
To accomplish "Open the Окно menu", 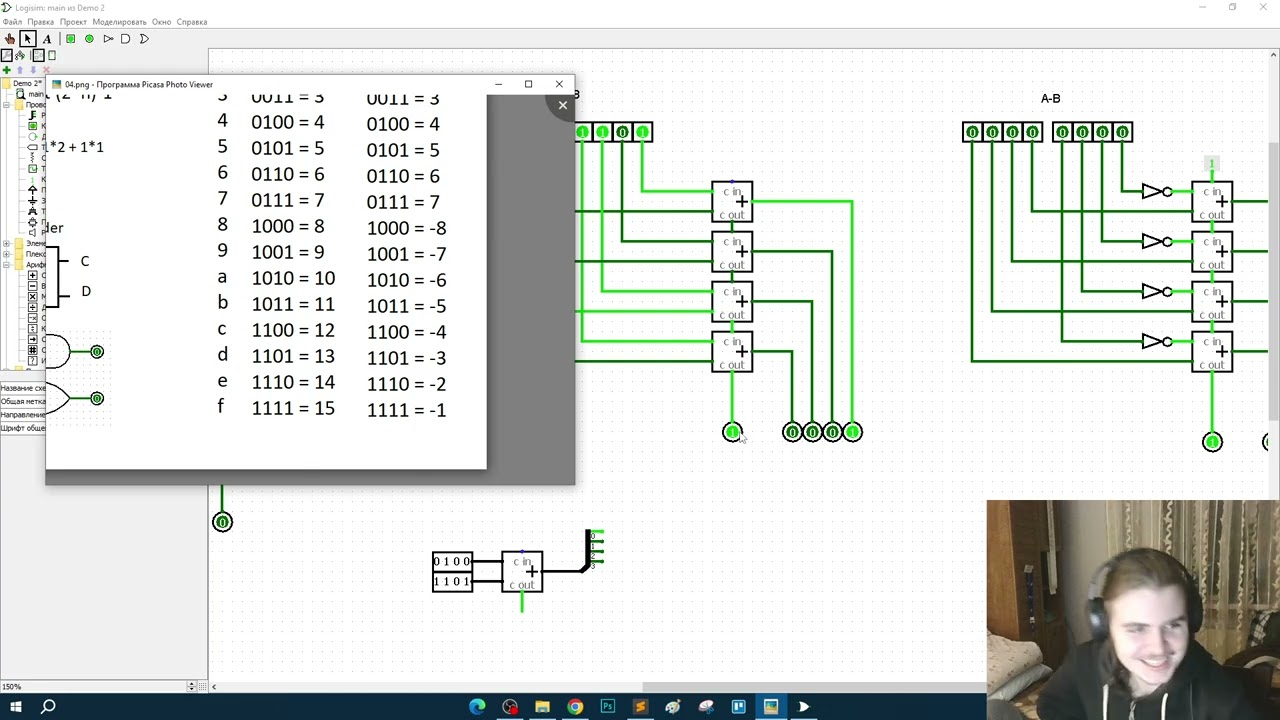I will tap(161, 22).
